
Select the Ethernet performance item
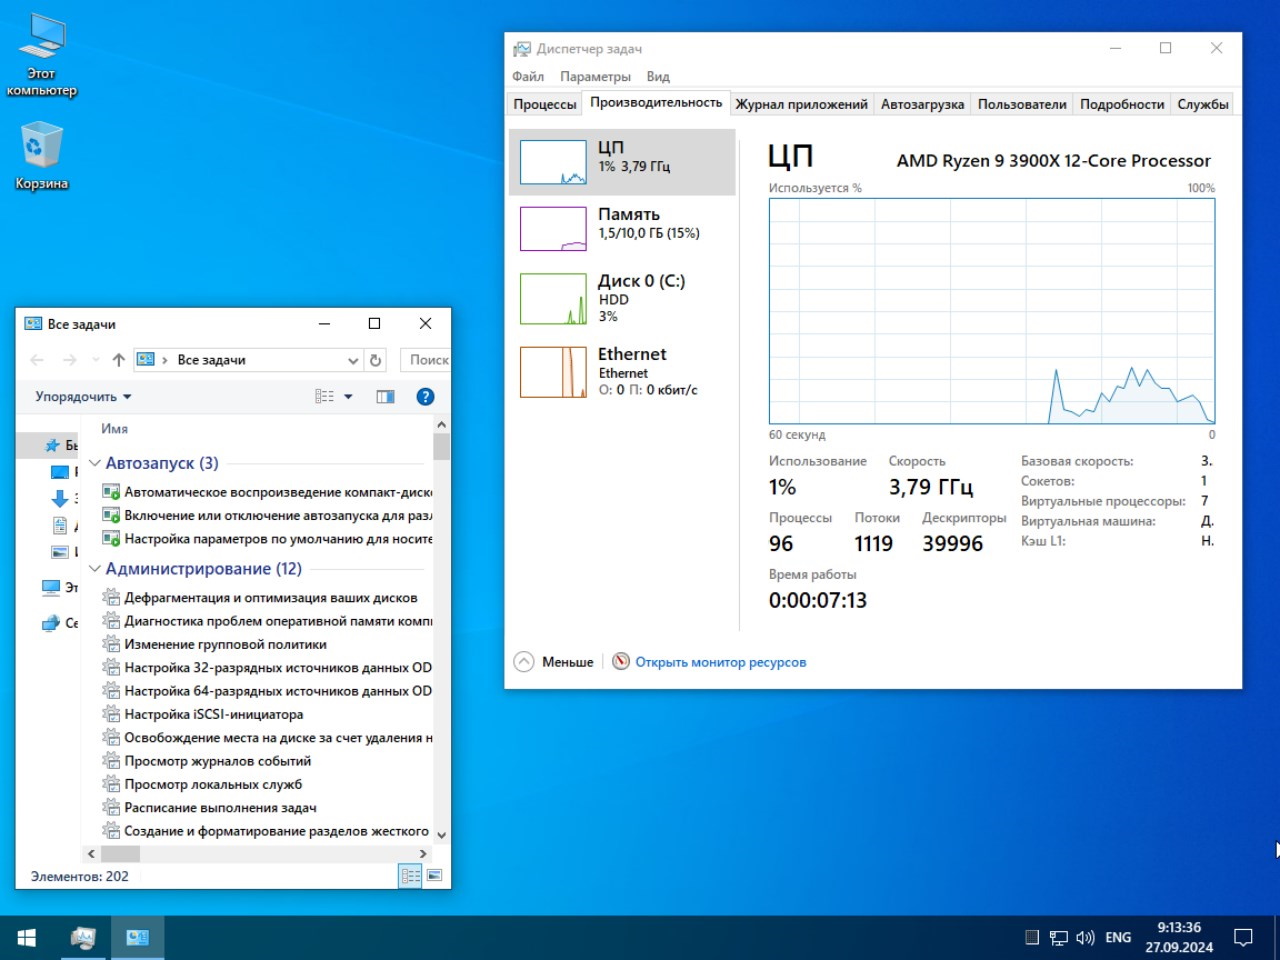tap(622, 372)
